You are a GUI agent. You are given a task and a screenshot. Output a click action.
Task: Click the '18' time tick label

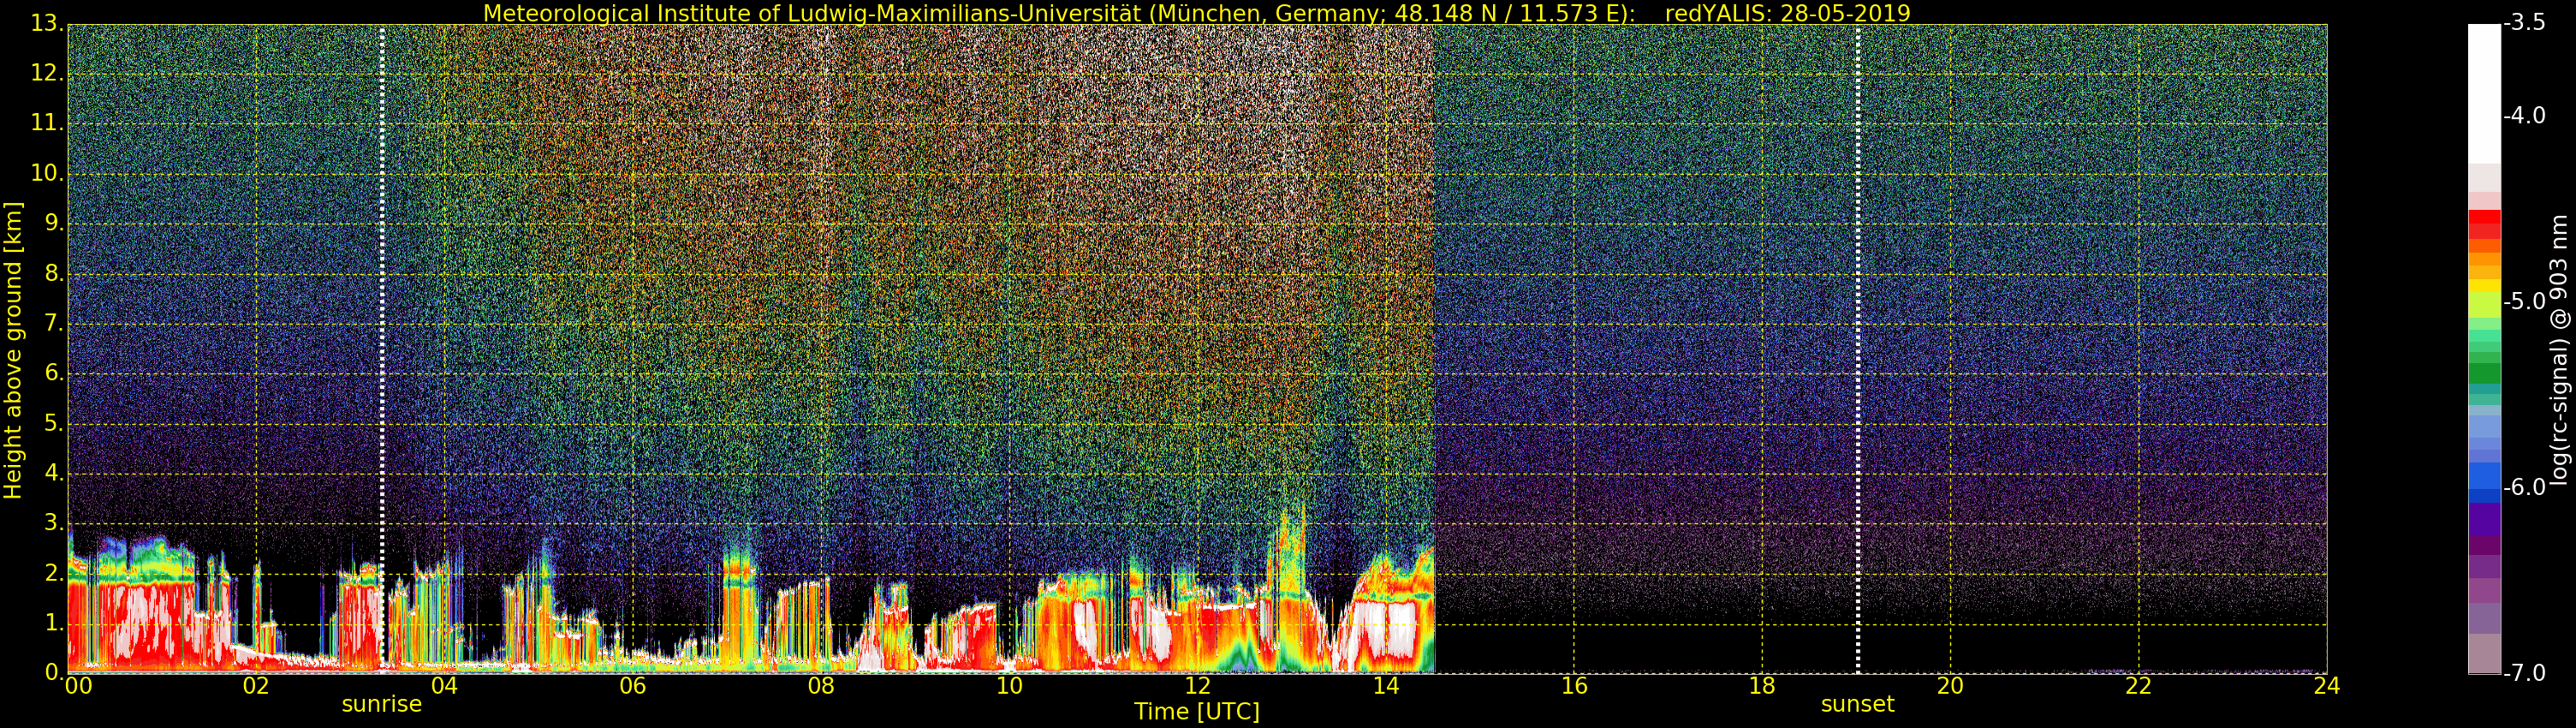click(x=1762, y=685)
